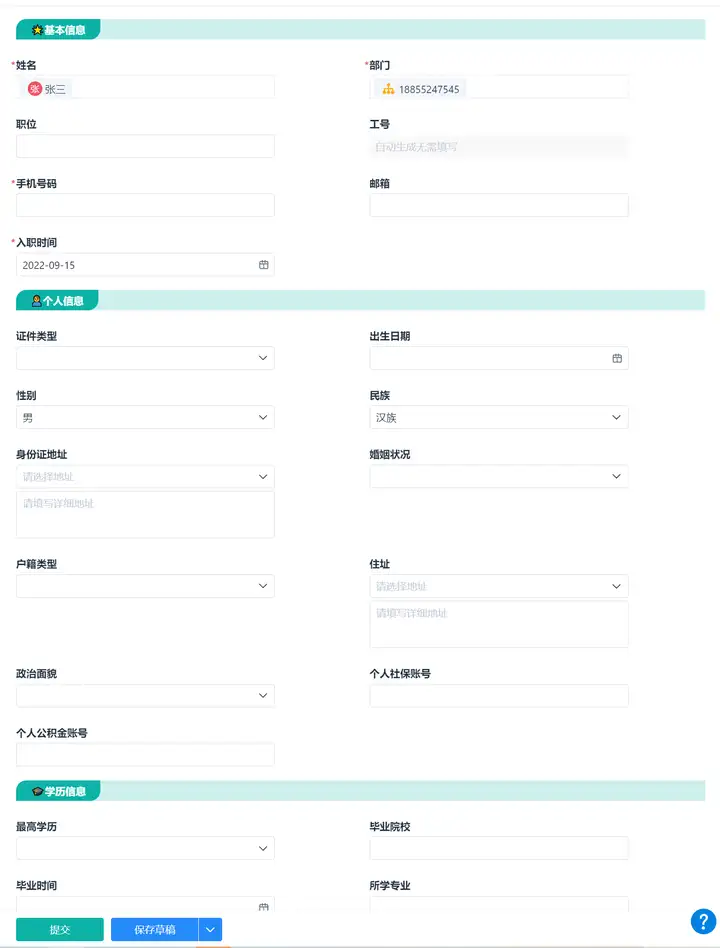Screen dimensions: 720x948
Task: Click the 学历信息 section title
Action: 65,791
